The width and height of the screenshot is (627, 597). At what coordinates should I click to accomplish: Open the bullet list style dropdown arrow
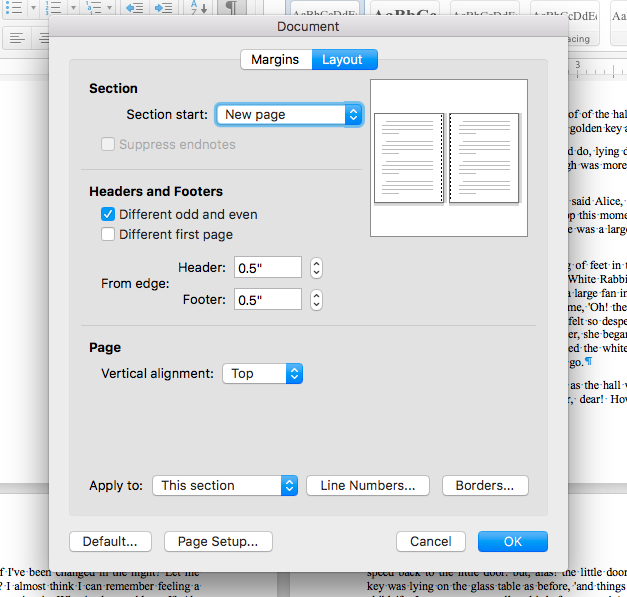click(x=33, y=8)
